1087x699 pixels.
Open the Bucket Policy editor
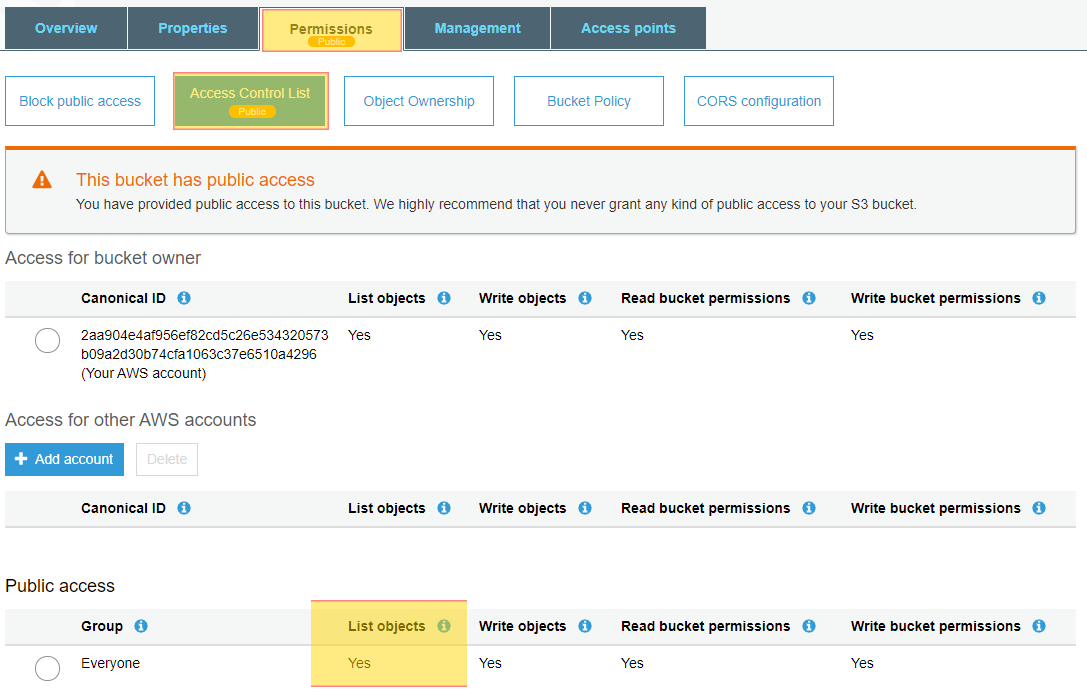pos(589,101)
